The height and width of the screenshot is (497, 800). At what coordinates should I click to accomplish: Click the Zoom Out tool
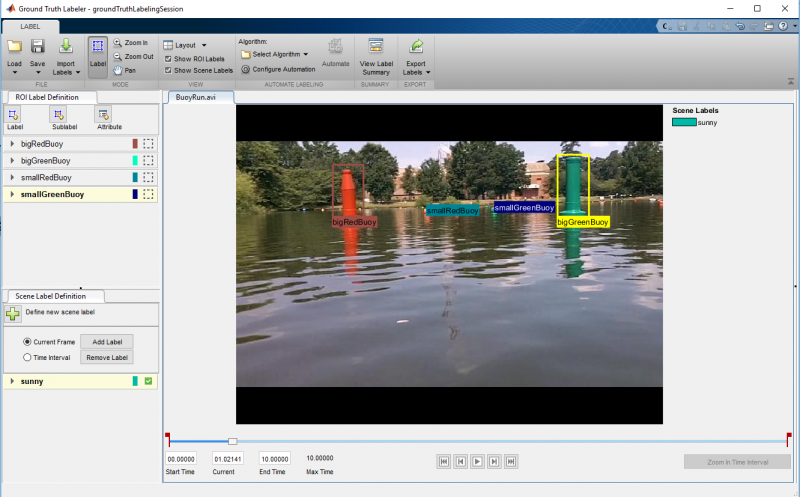pos(133,57)
